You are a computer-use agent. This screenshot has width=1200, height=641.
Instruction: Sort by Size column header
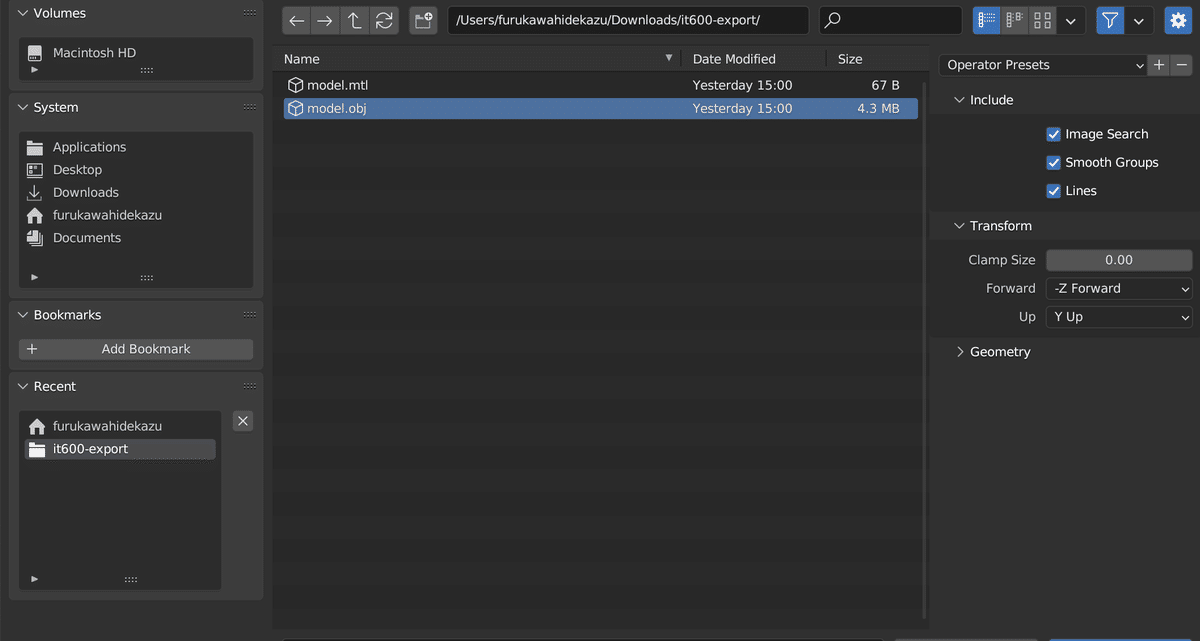[x=872, y=59]
